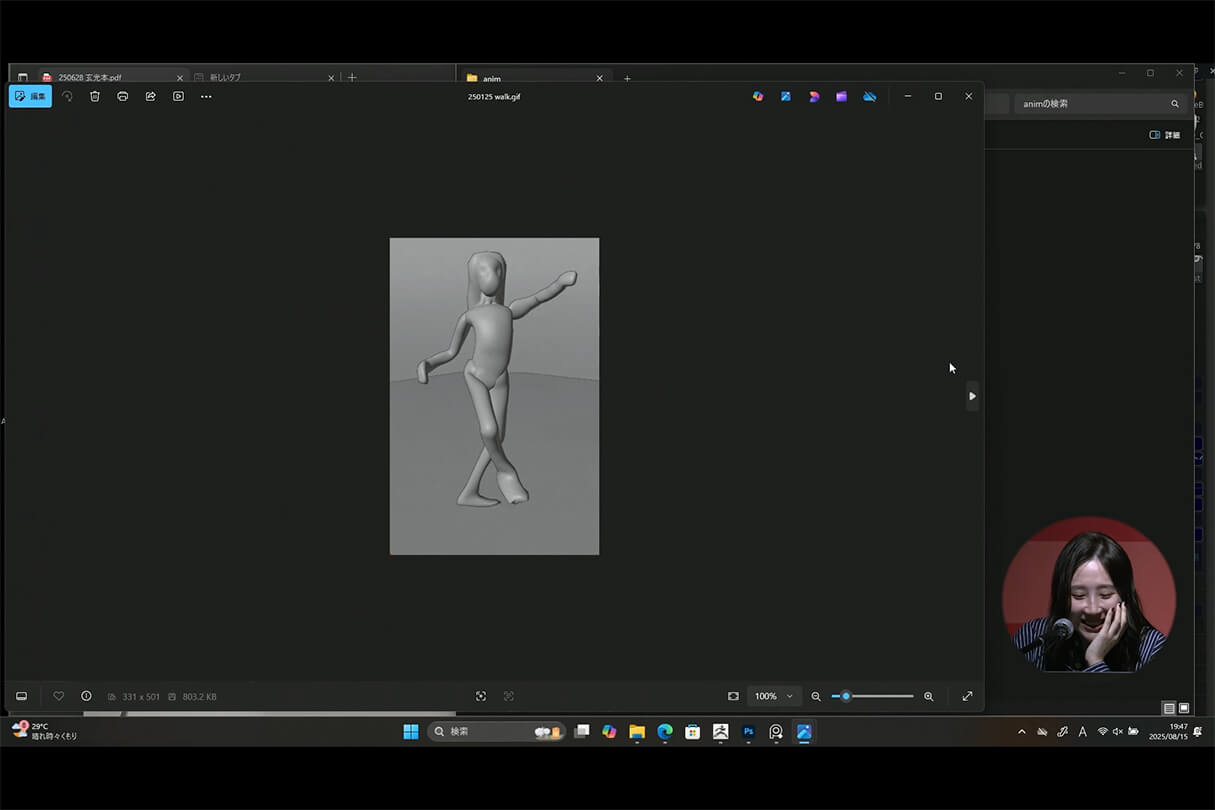Delete the image with the trash icon

tap(95, 96)
